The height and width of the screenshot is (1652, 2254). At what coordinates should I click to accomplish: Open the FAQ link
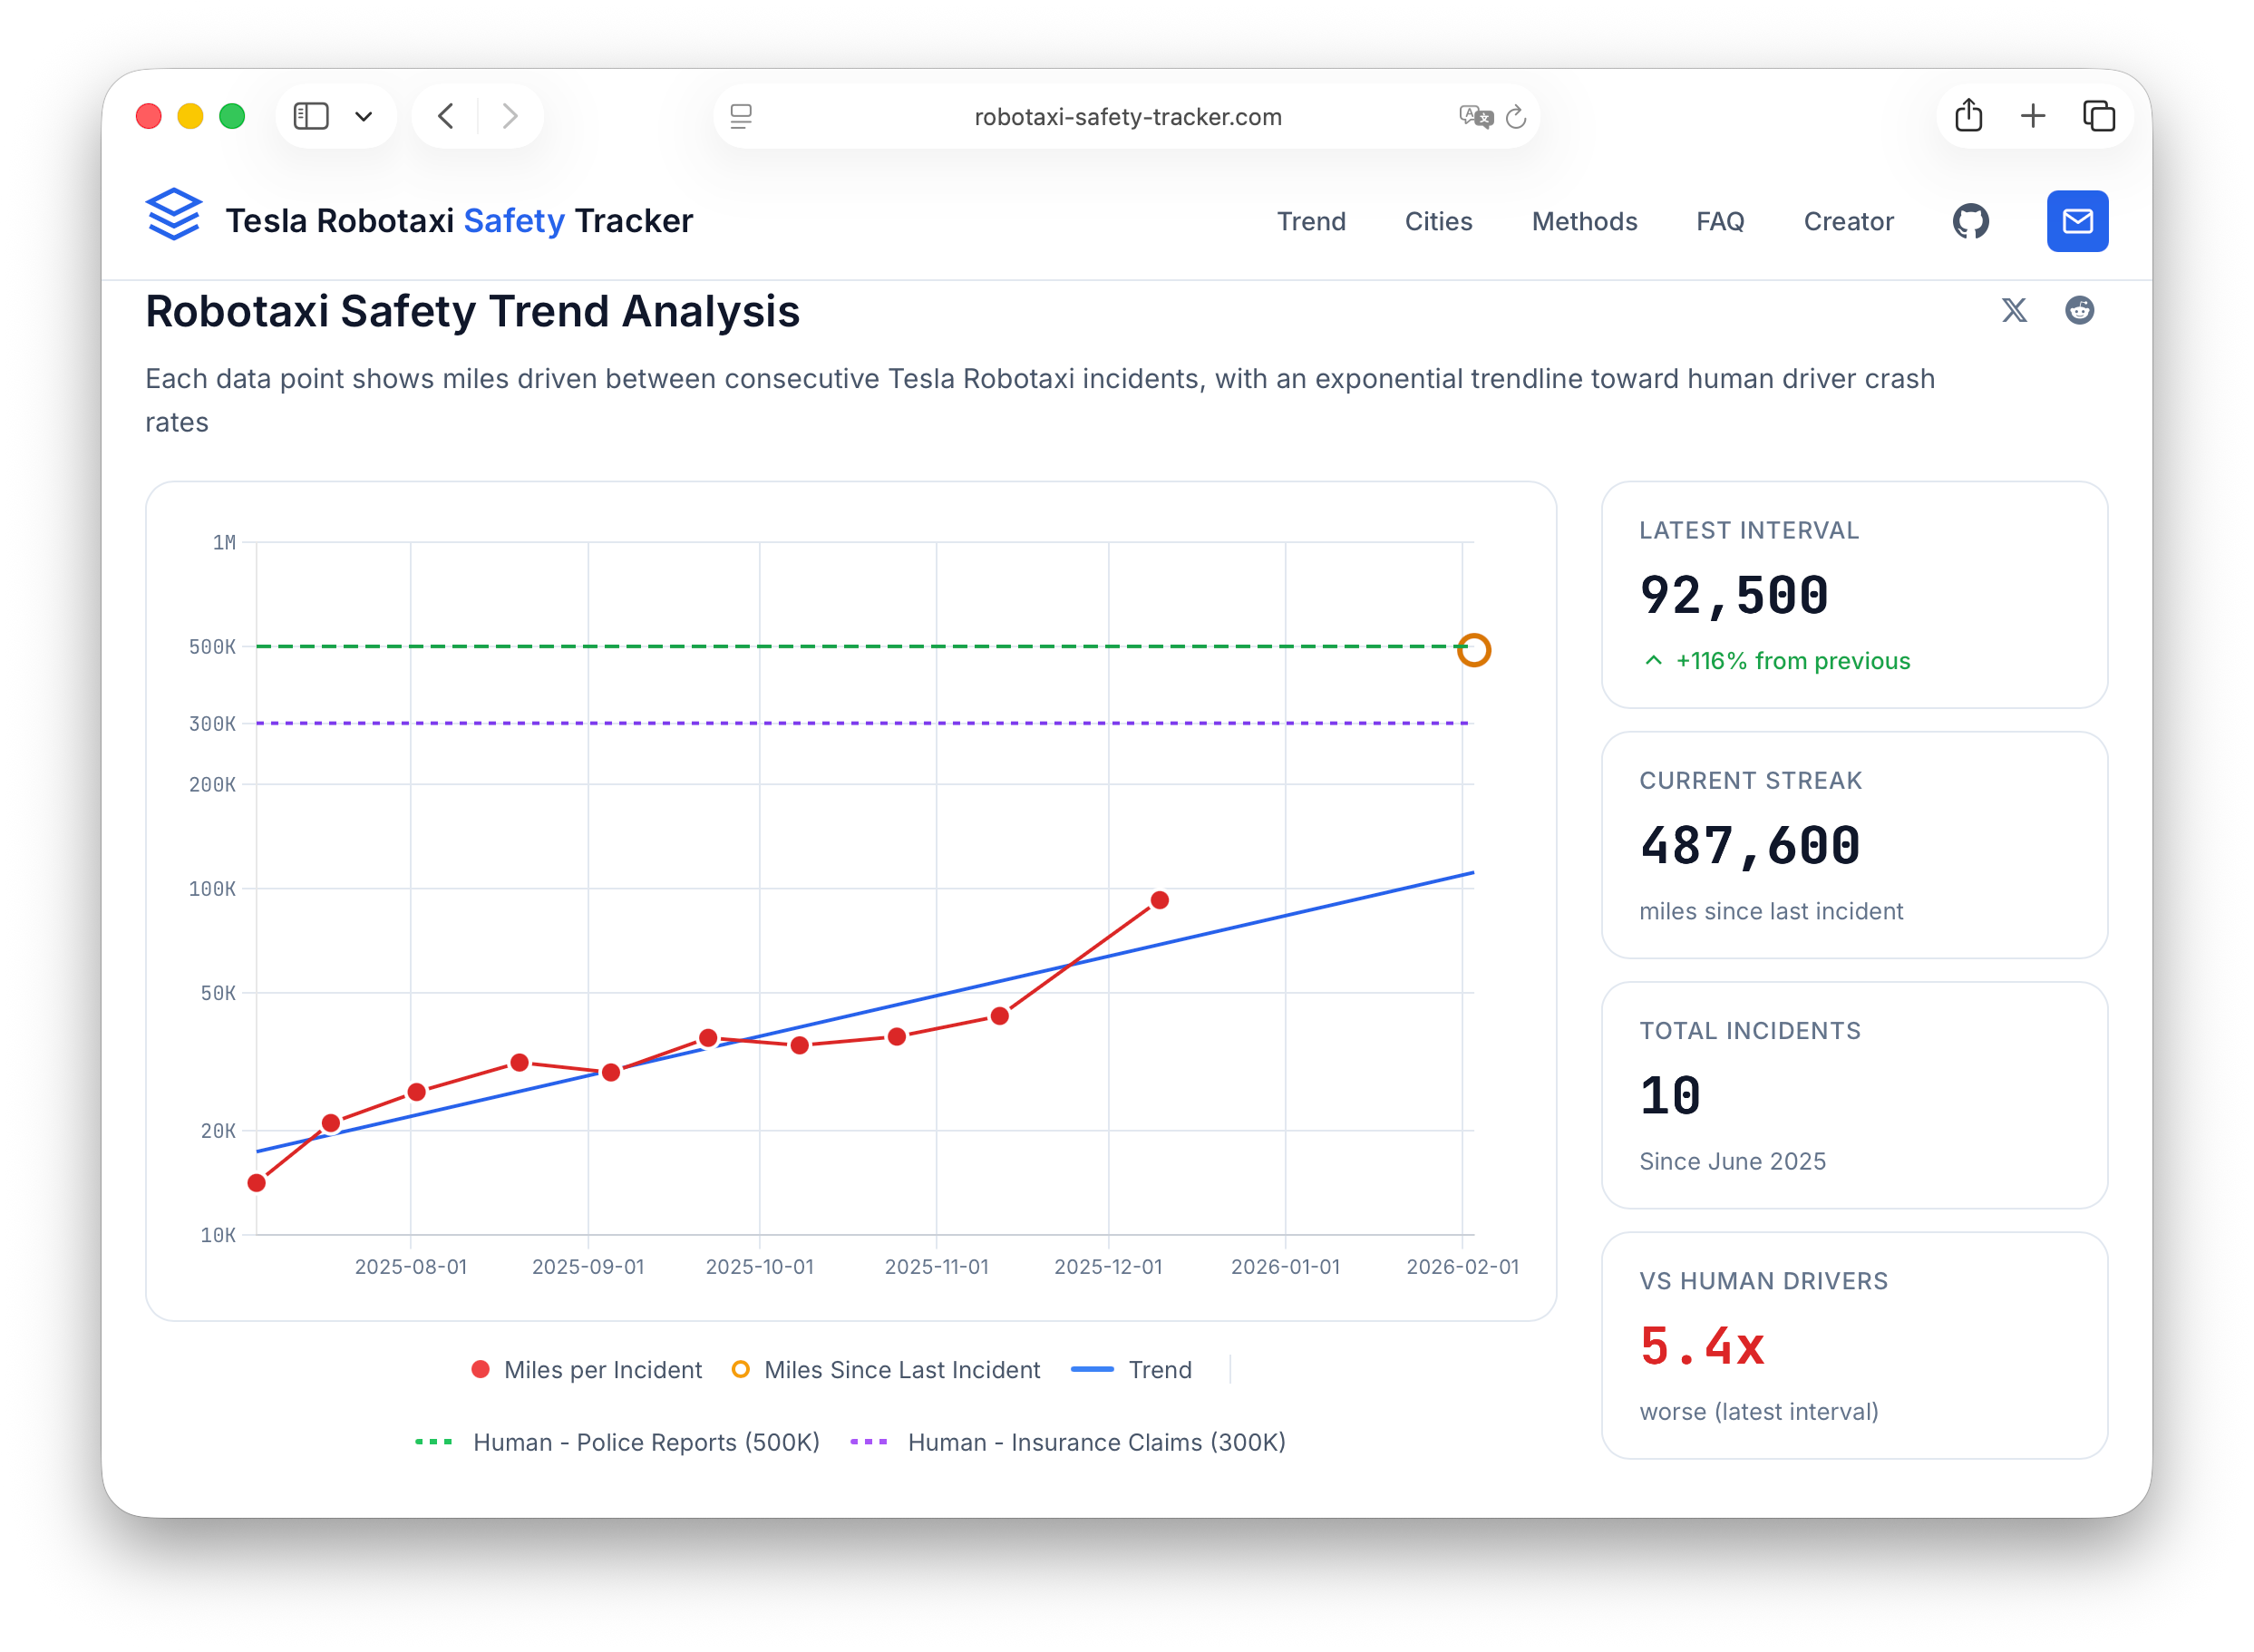coord(1720,221)
